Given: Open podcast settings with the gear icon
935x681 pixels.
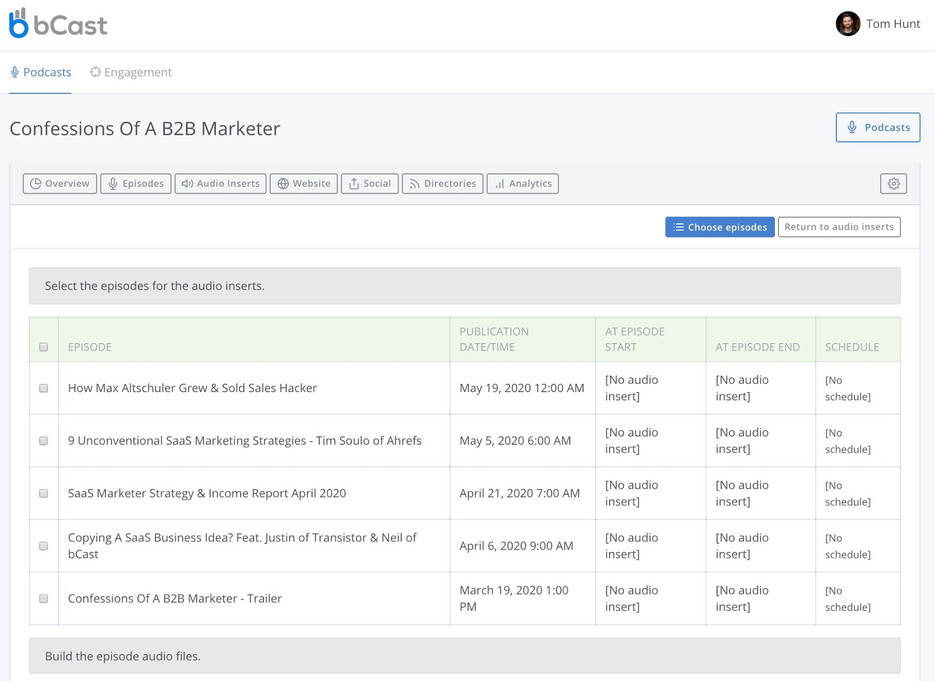Looking at the screenshot, I should (893, 183).
